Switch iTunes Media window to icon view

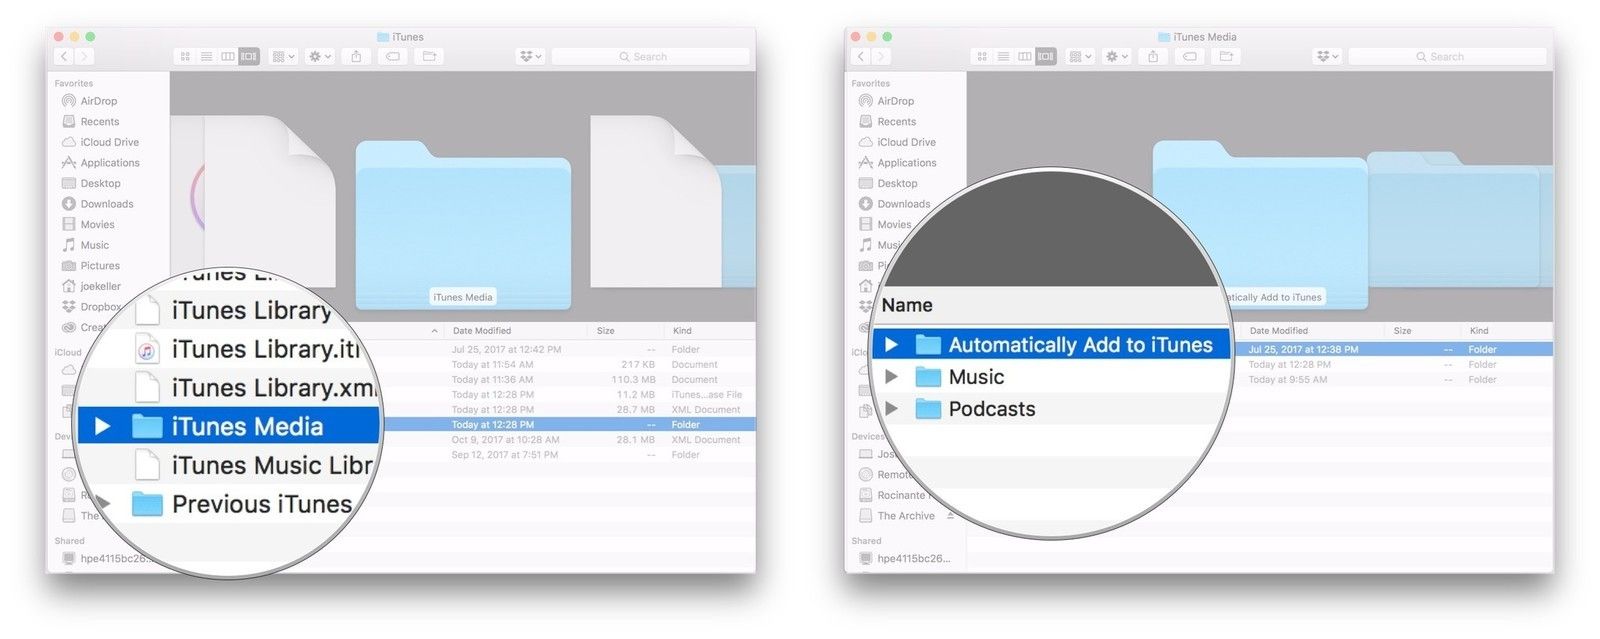pyautogui.click(x=982, y=57)
